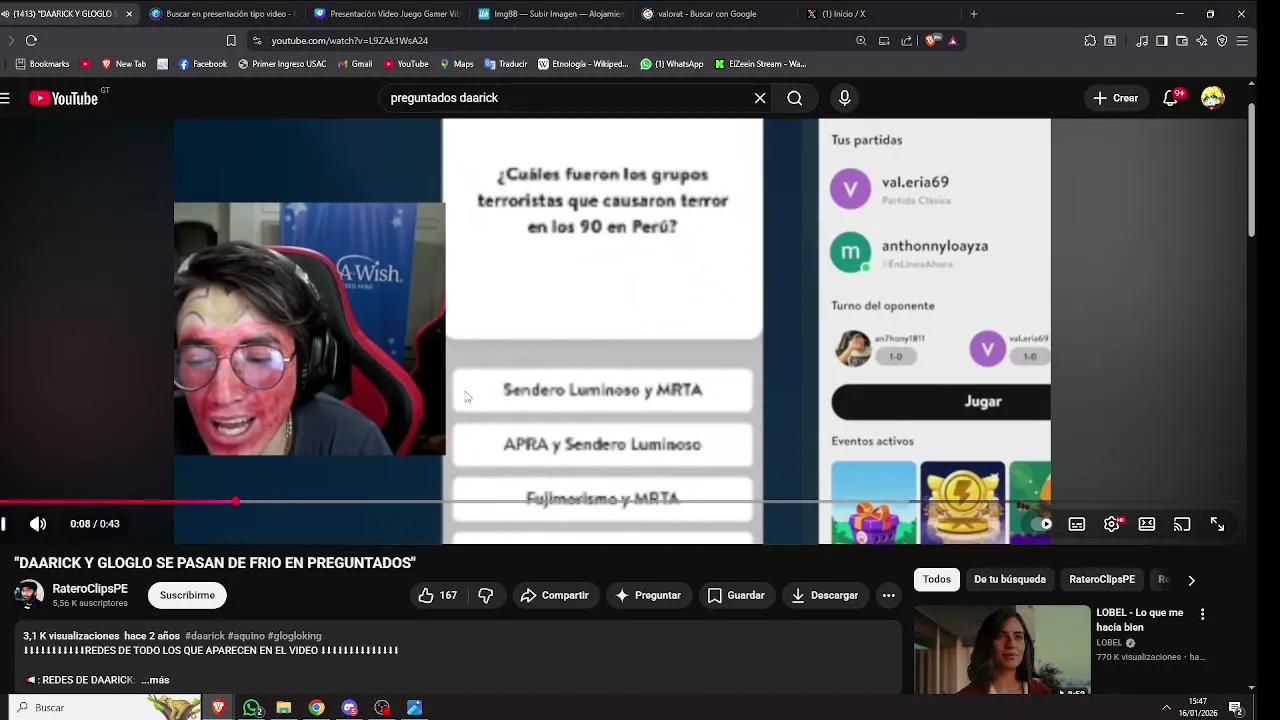Screen dimensions: 1280x720
Task: Open Brave VPN shield icon
Action: point(1222,41)
